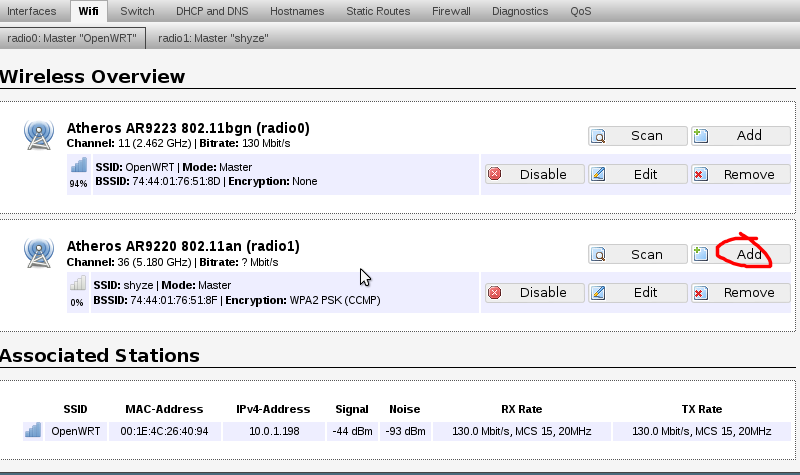Click BSSID 74:44:01:76:51:8D text

[x=158, y=182]
